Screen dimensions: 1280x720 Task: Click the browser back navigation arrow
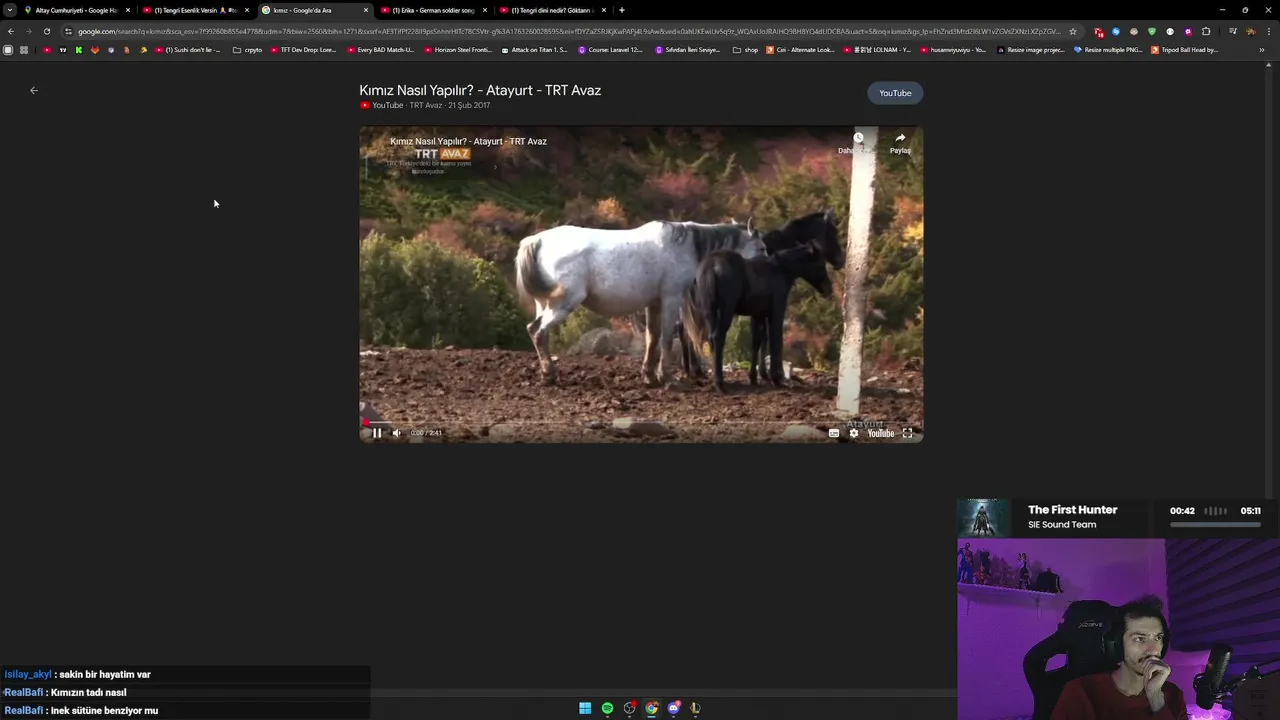(x=11, y=31)
